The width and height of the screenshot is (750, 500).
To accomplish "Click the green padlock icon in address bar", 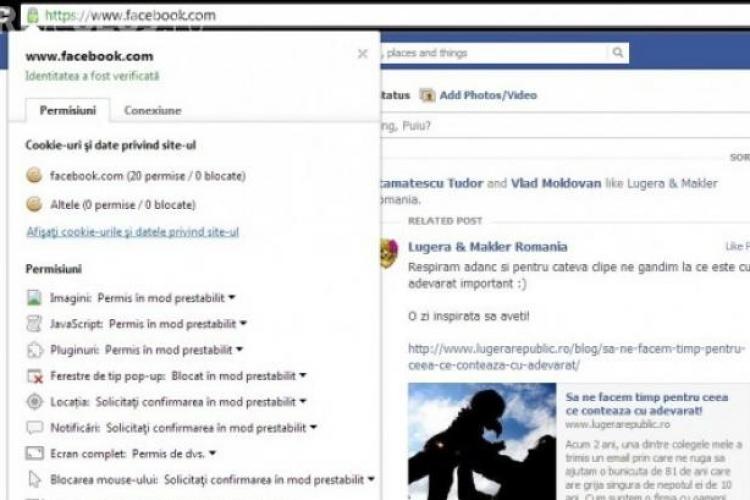I will click(33, 15).
